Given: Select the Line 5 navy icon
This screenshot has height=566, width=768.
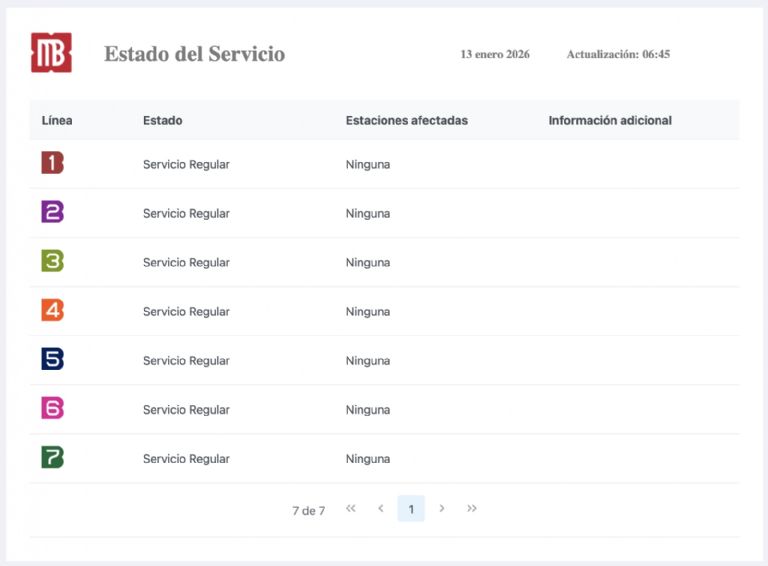Looking at the screenshot, I should pos(52,359).
